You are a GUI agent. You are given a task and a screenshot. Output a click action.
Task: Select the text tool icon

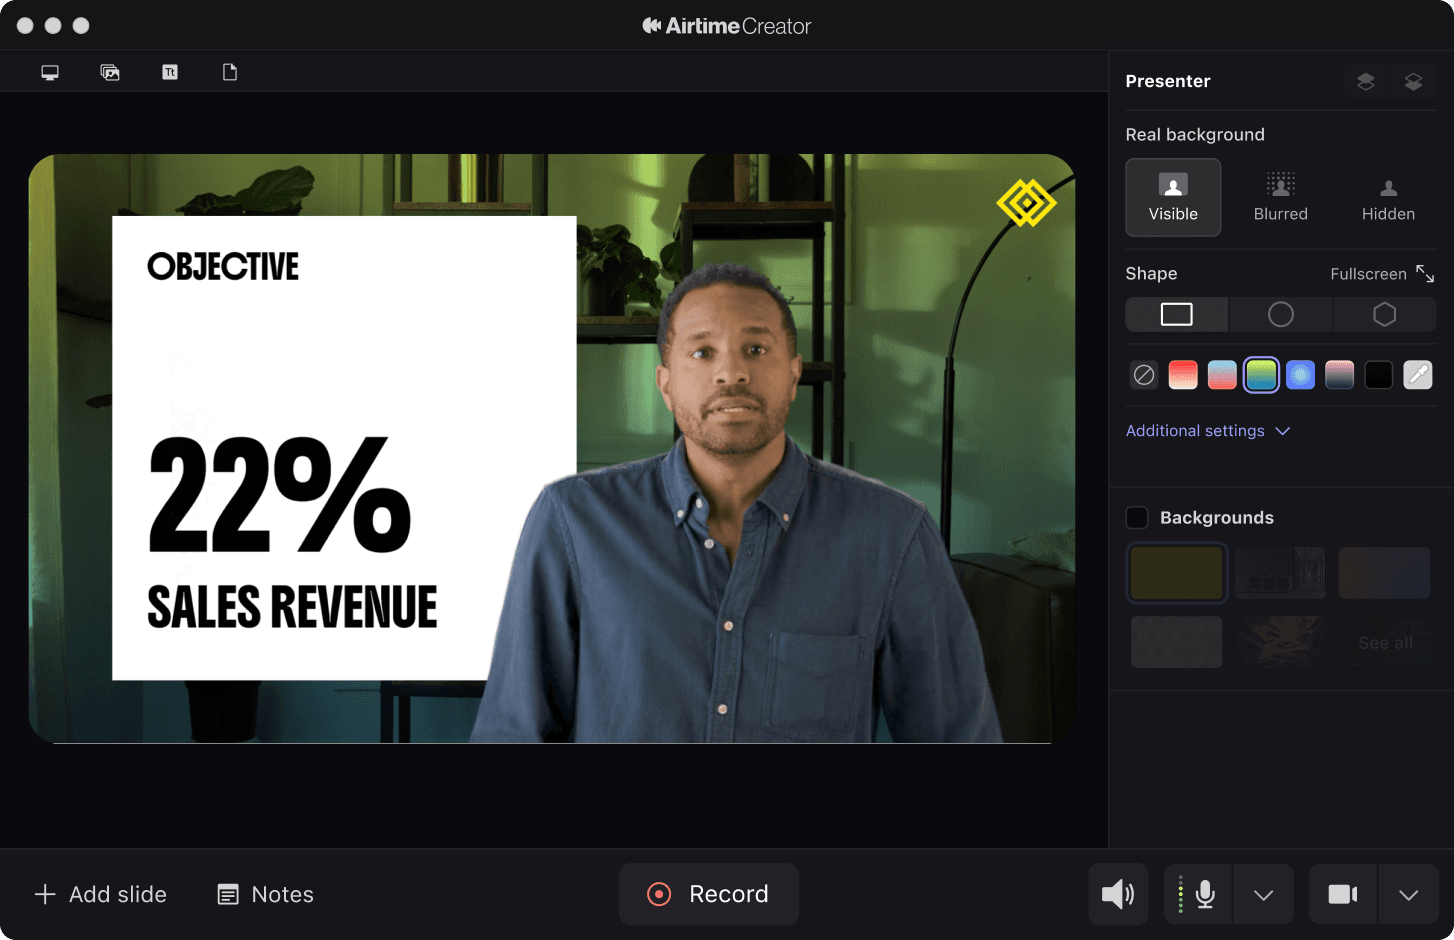click(x=170, y=72)
